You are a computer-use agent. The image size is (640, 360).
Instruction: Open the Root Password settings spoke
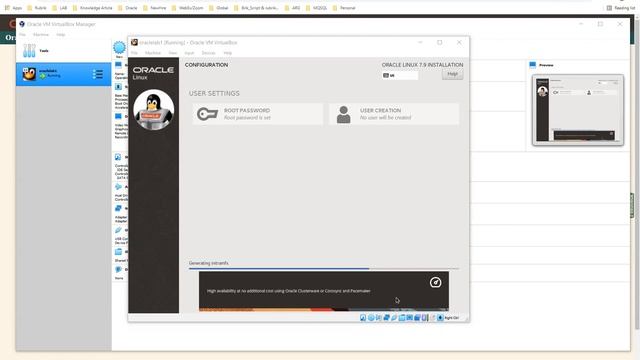pos(258,114)
